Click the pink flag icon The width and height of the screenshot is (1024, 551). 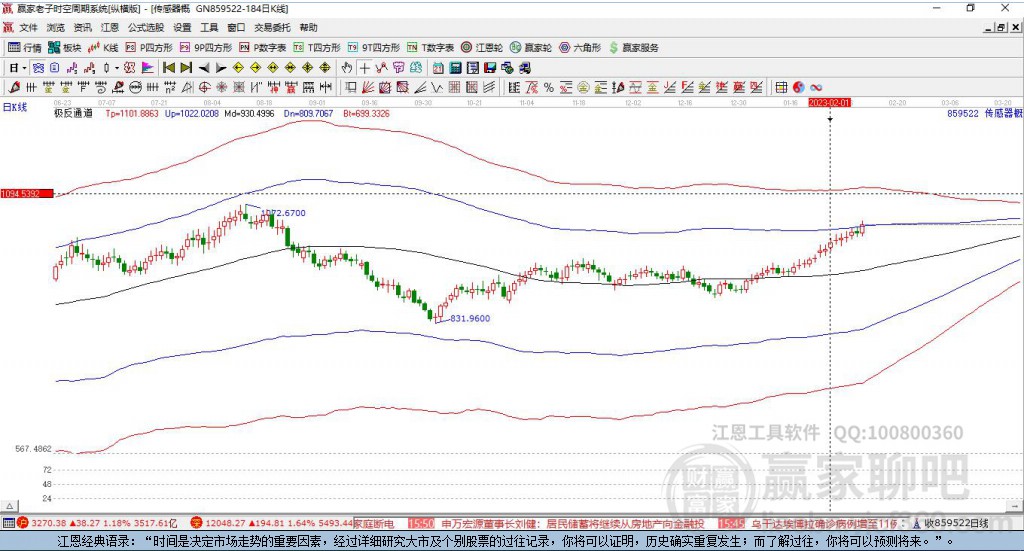148,68
